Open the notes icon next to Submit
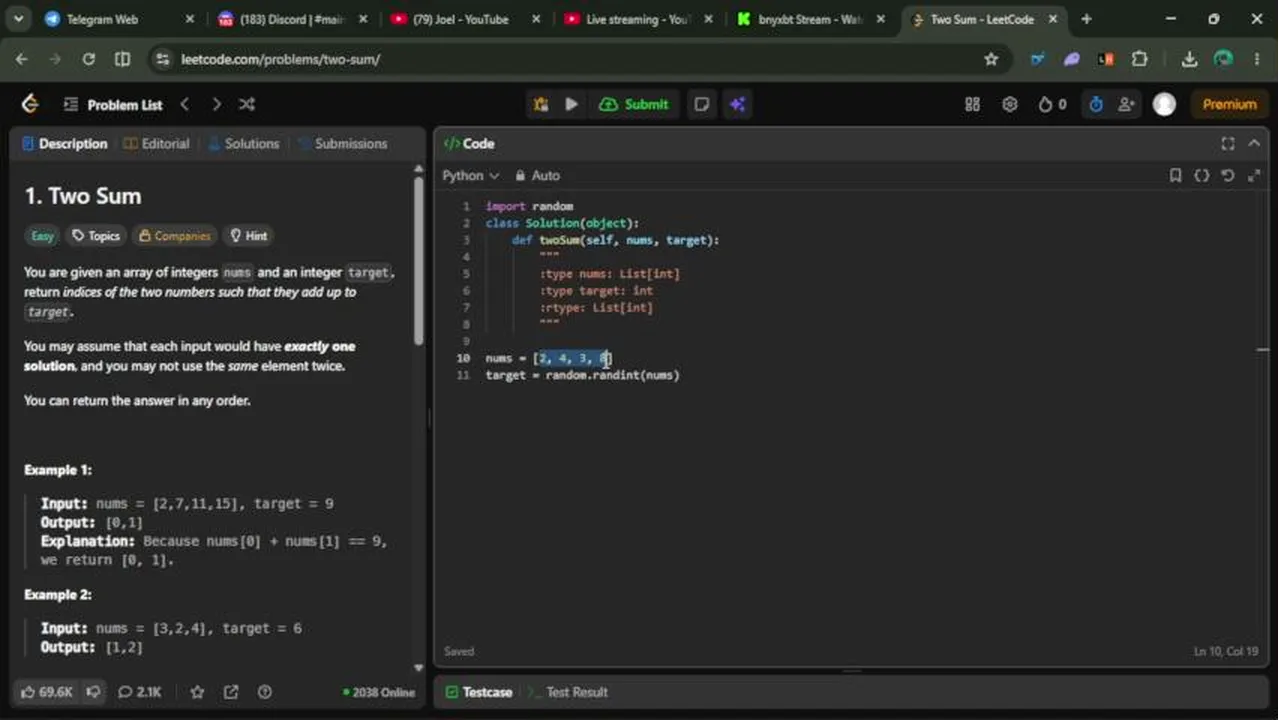 (x=702, y=104)
